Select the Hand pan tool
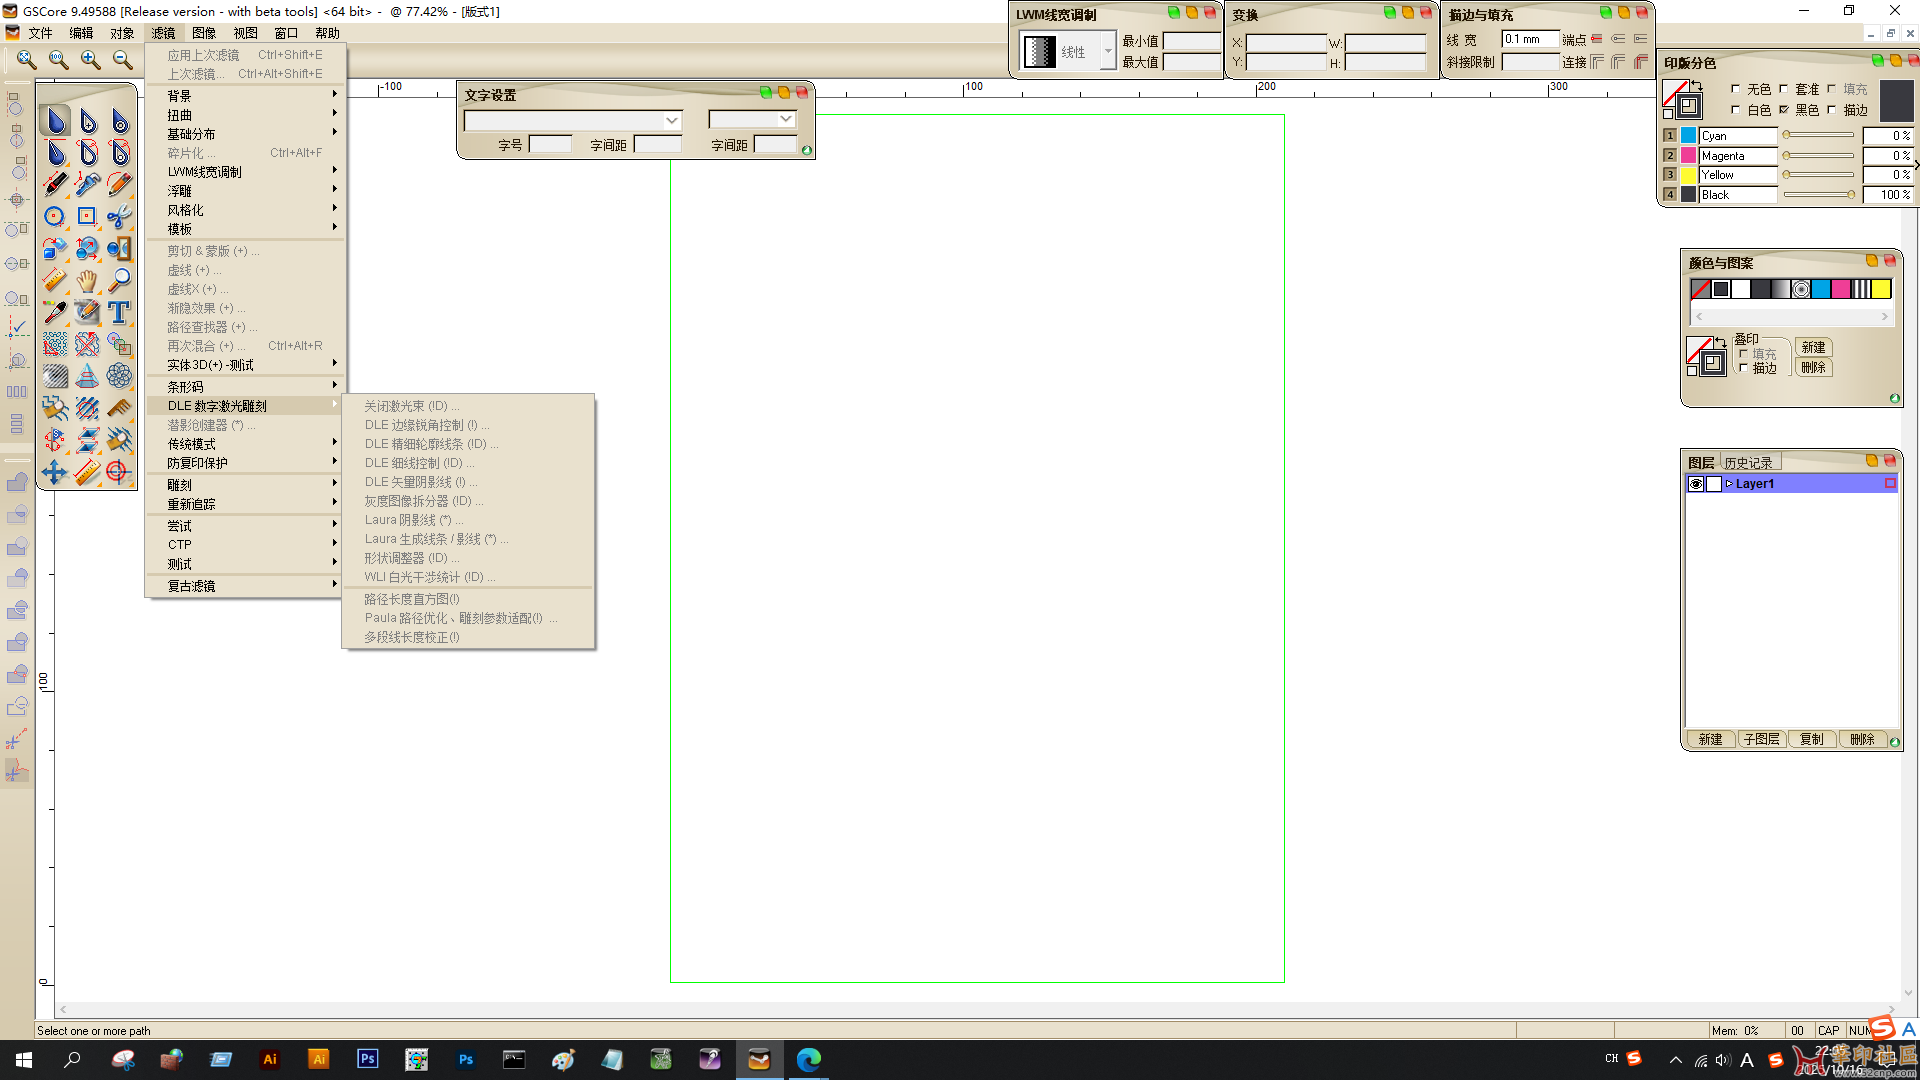The image size is (1920, 1080). [87, 281]
